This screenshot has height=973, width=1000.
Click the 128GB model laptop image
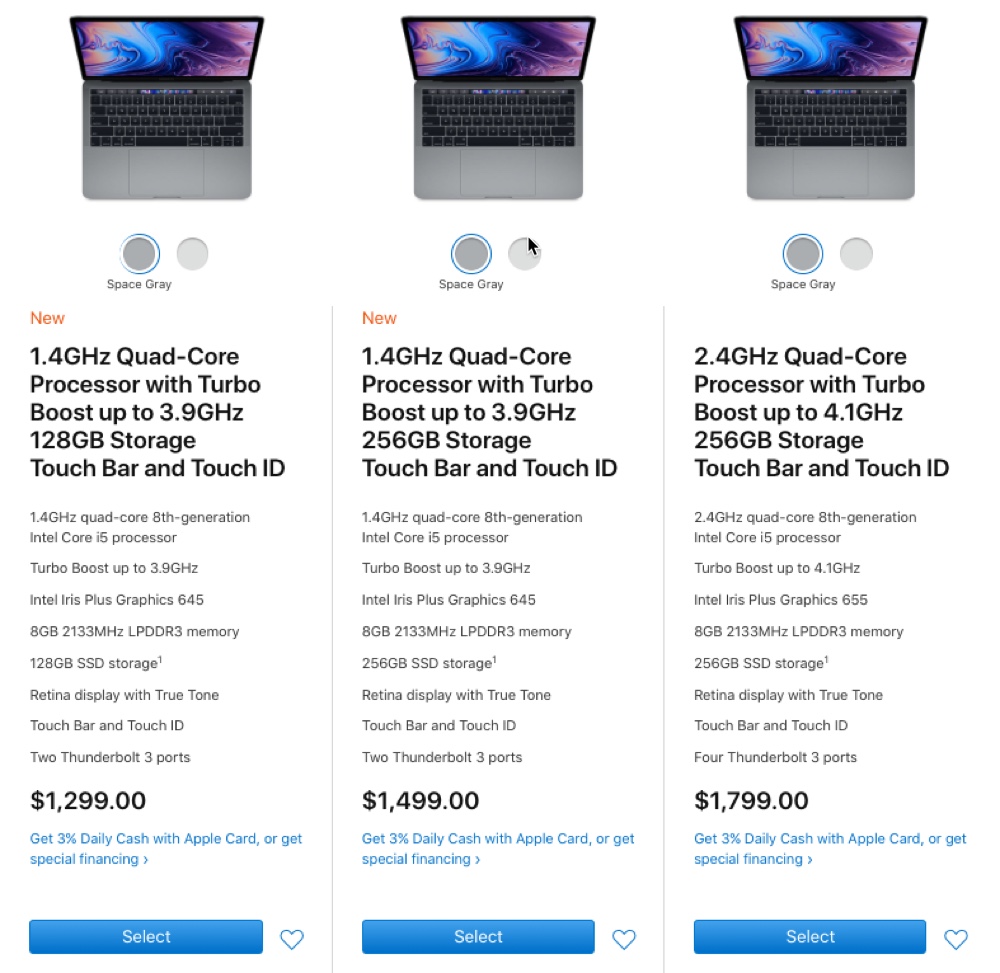tap(166, 108)
